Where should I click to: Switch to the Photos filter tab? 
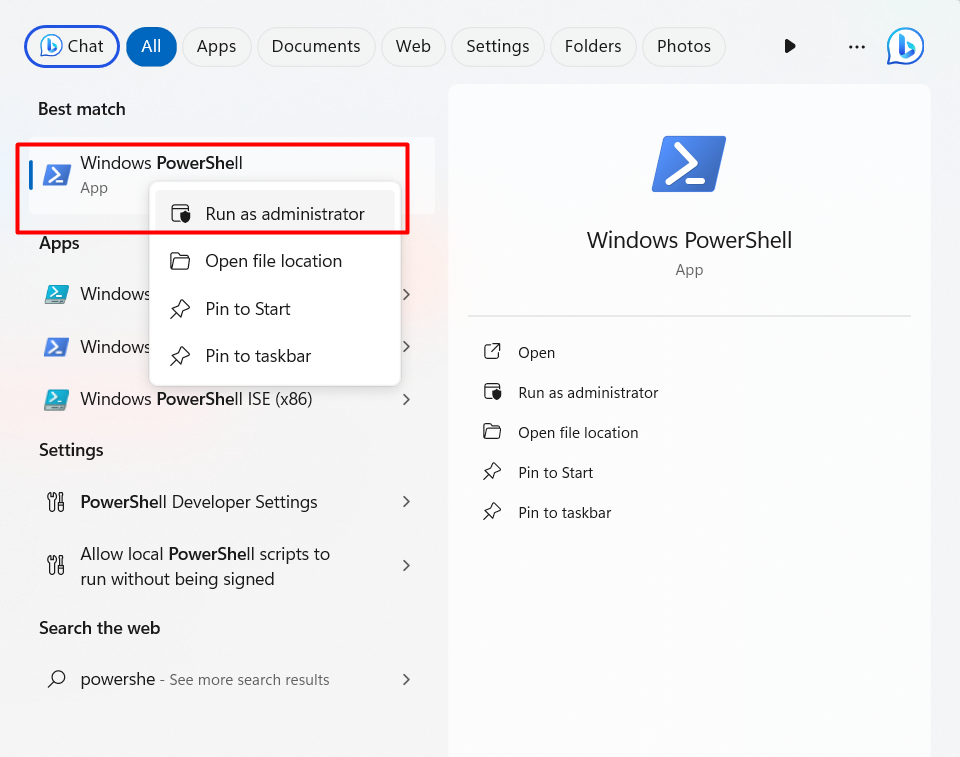(x=684, y=47)
